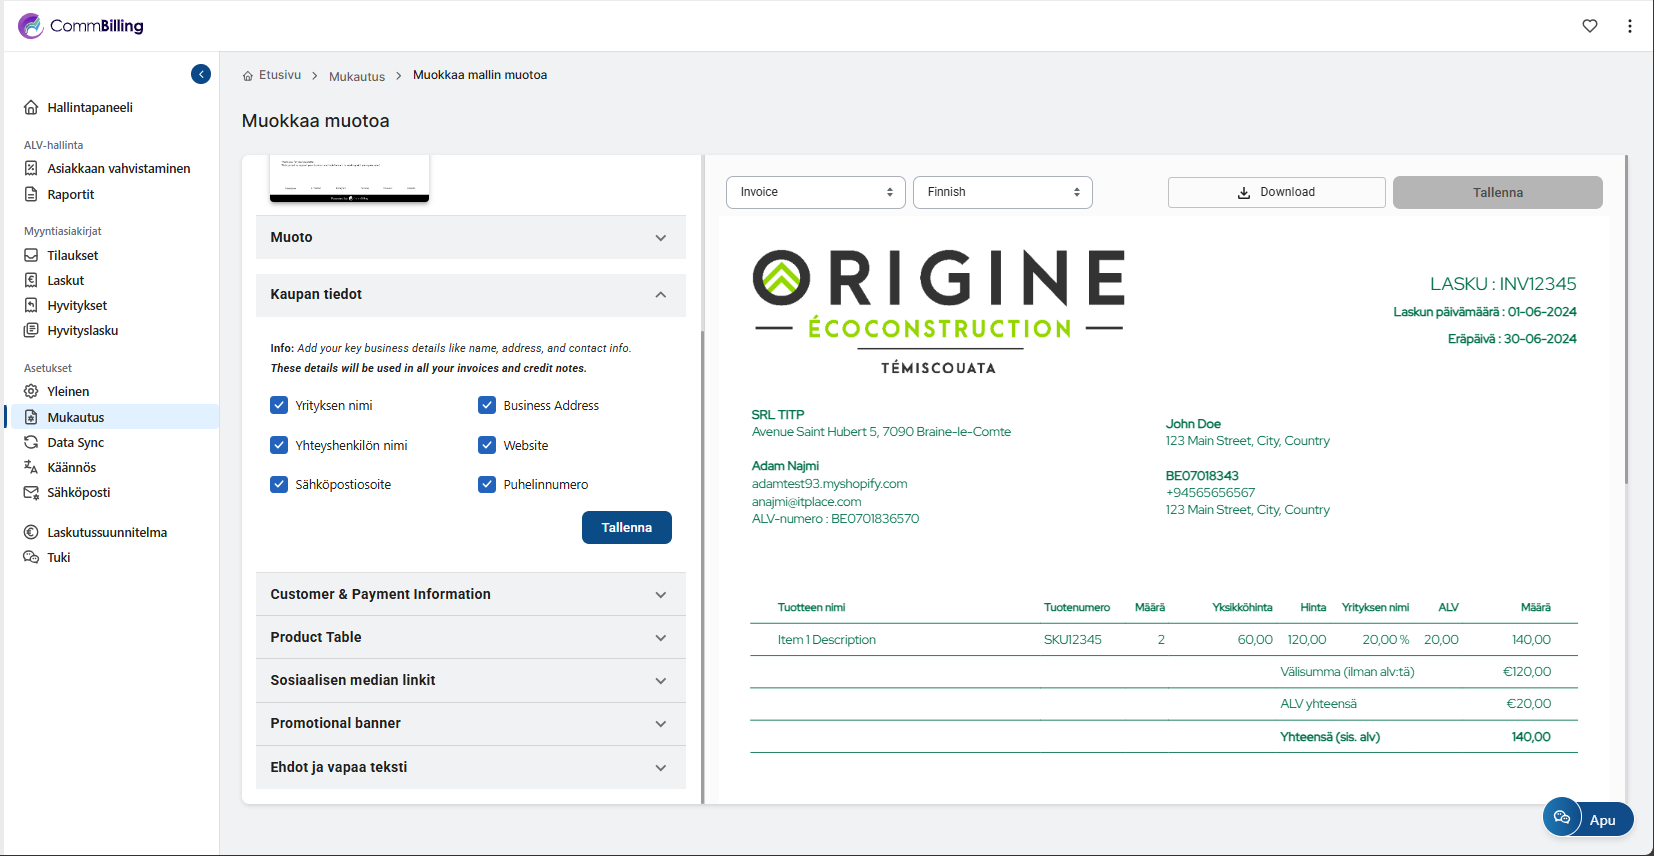Click the Hallintapaneeli home icon
The width and height of the screenshot is (1654, 856).
click(x=31, y=108)
